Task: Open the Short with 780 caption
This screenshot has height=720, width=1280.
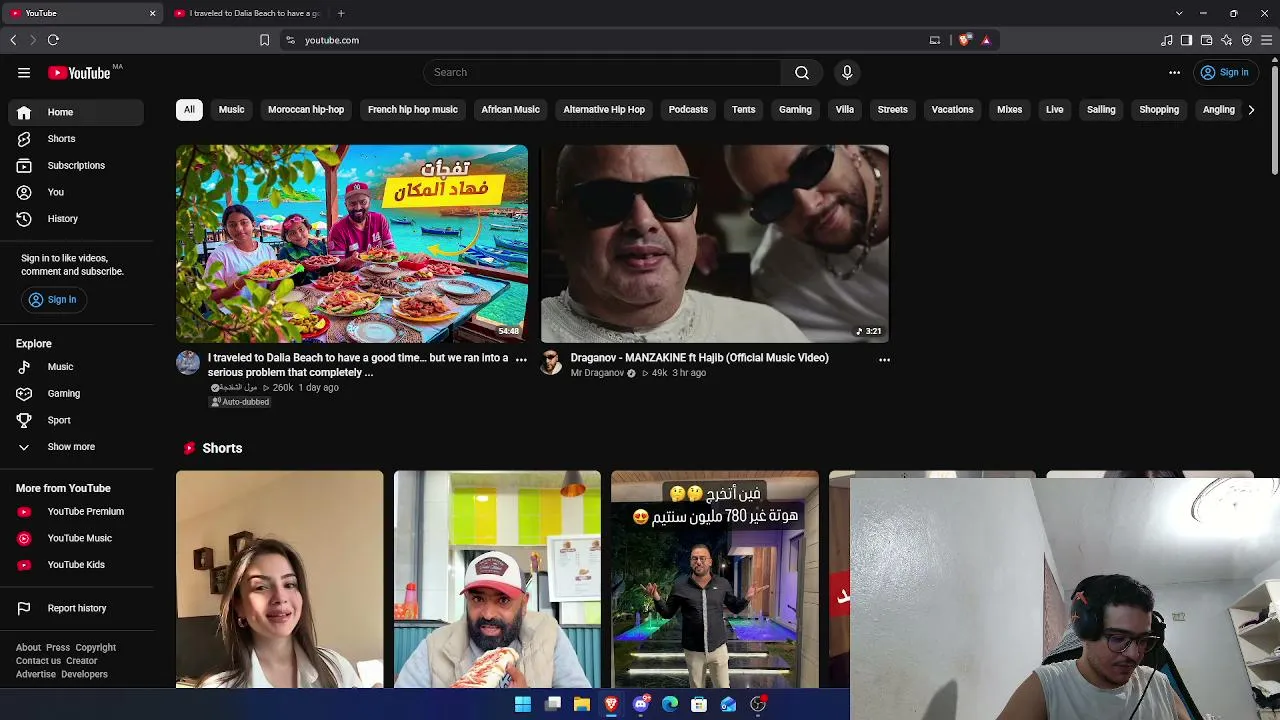Action: 715,580
